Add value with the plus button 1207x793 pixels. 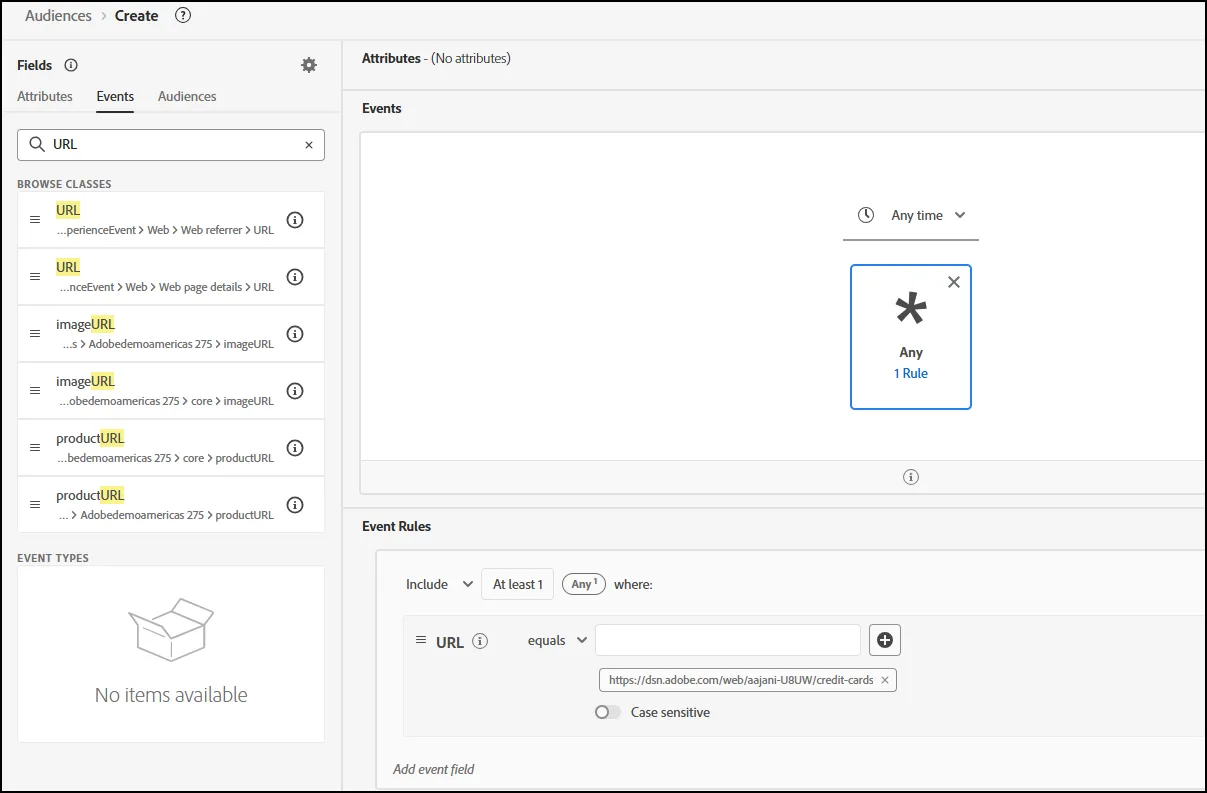[885, 640]
